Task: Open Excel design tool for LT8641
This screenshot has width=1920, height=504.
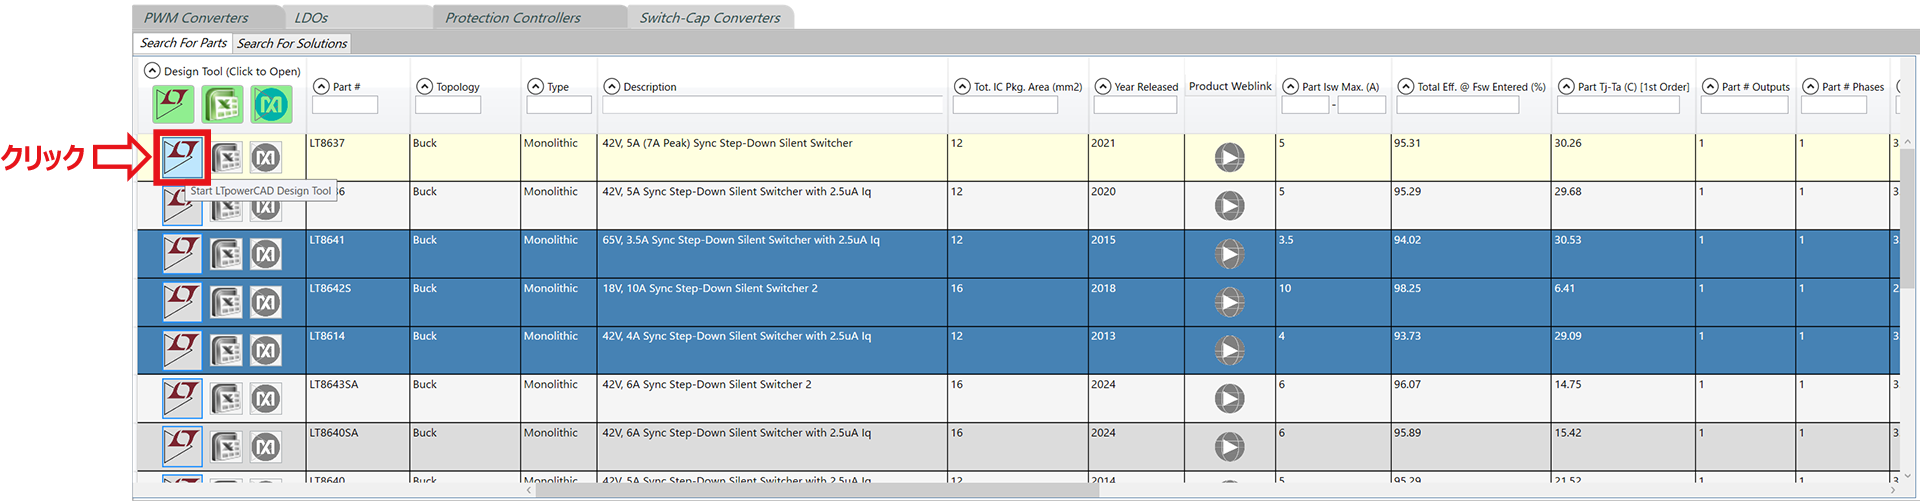Action: tap(226, 254)
